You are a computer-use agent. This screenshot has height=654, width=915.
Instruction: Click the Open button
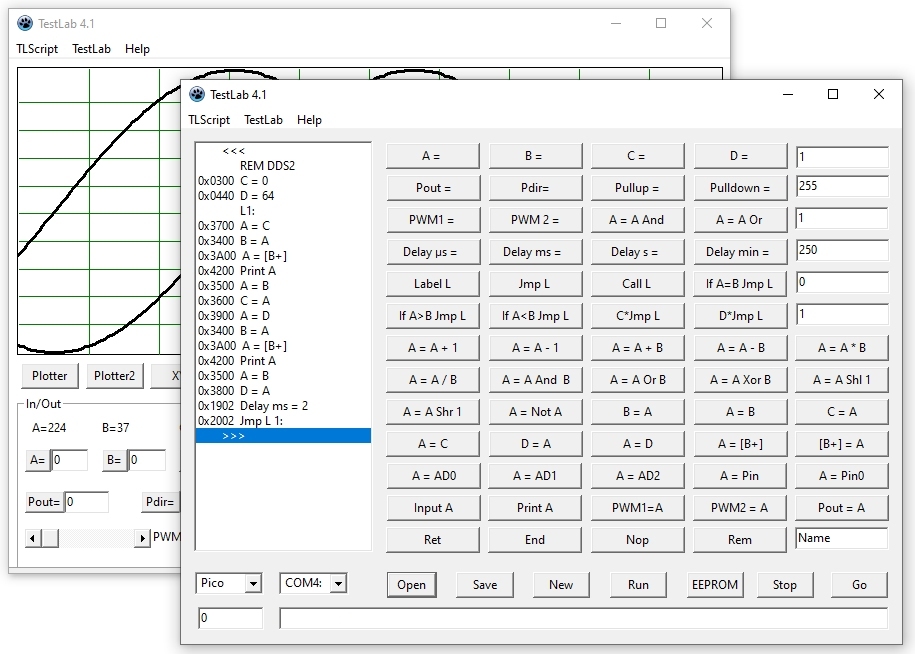pos(411,585)
